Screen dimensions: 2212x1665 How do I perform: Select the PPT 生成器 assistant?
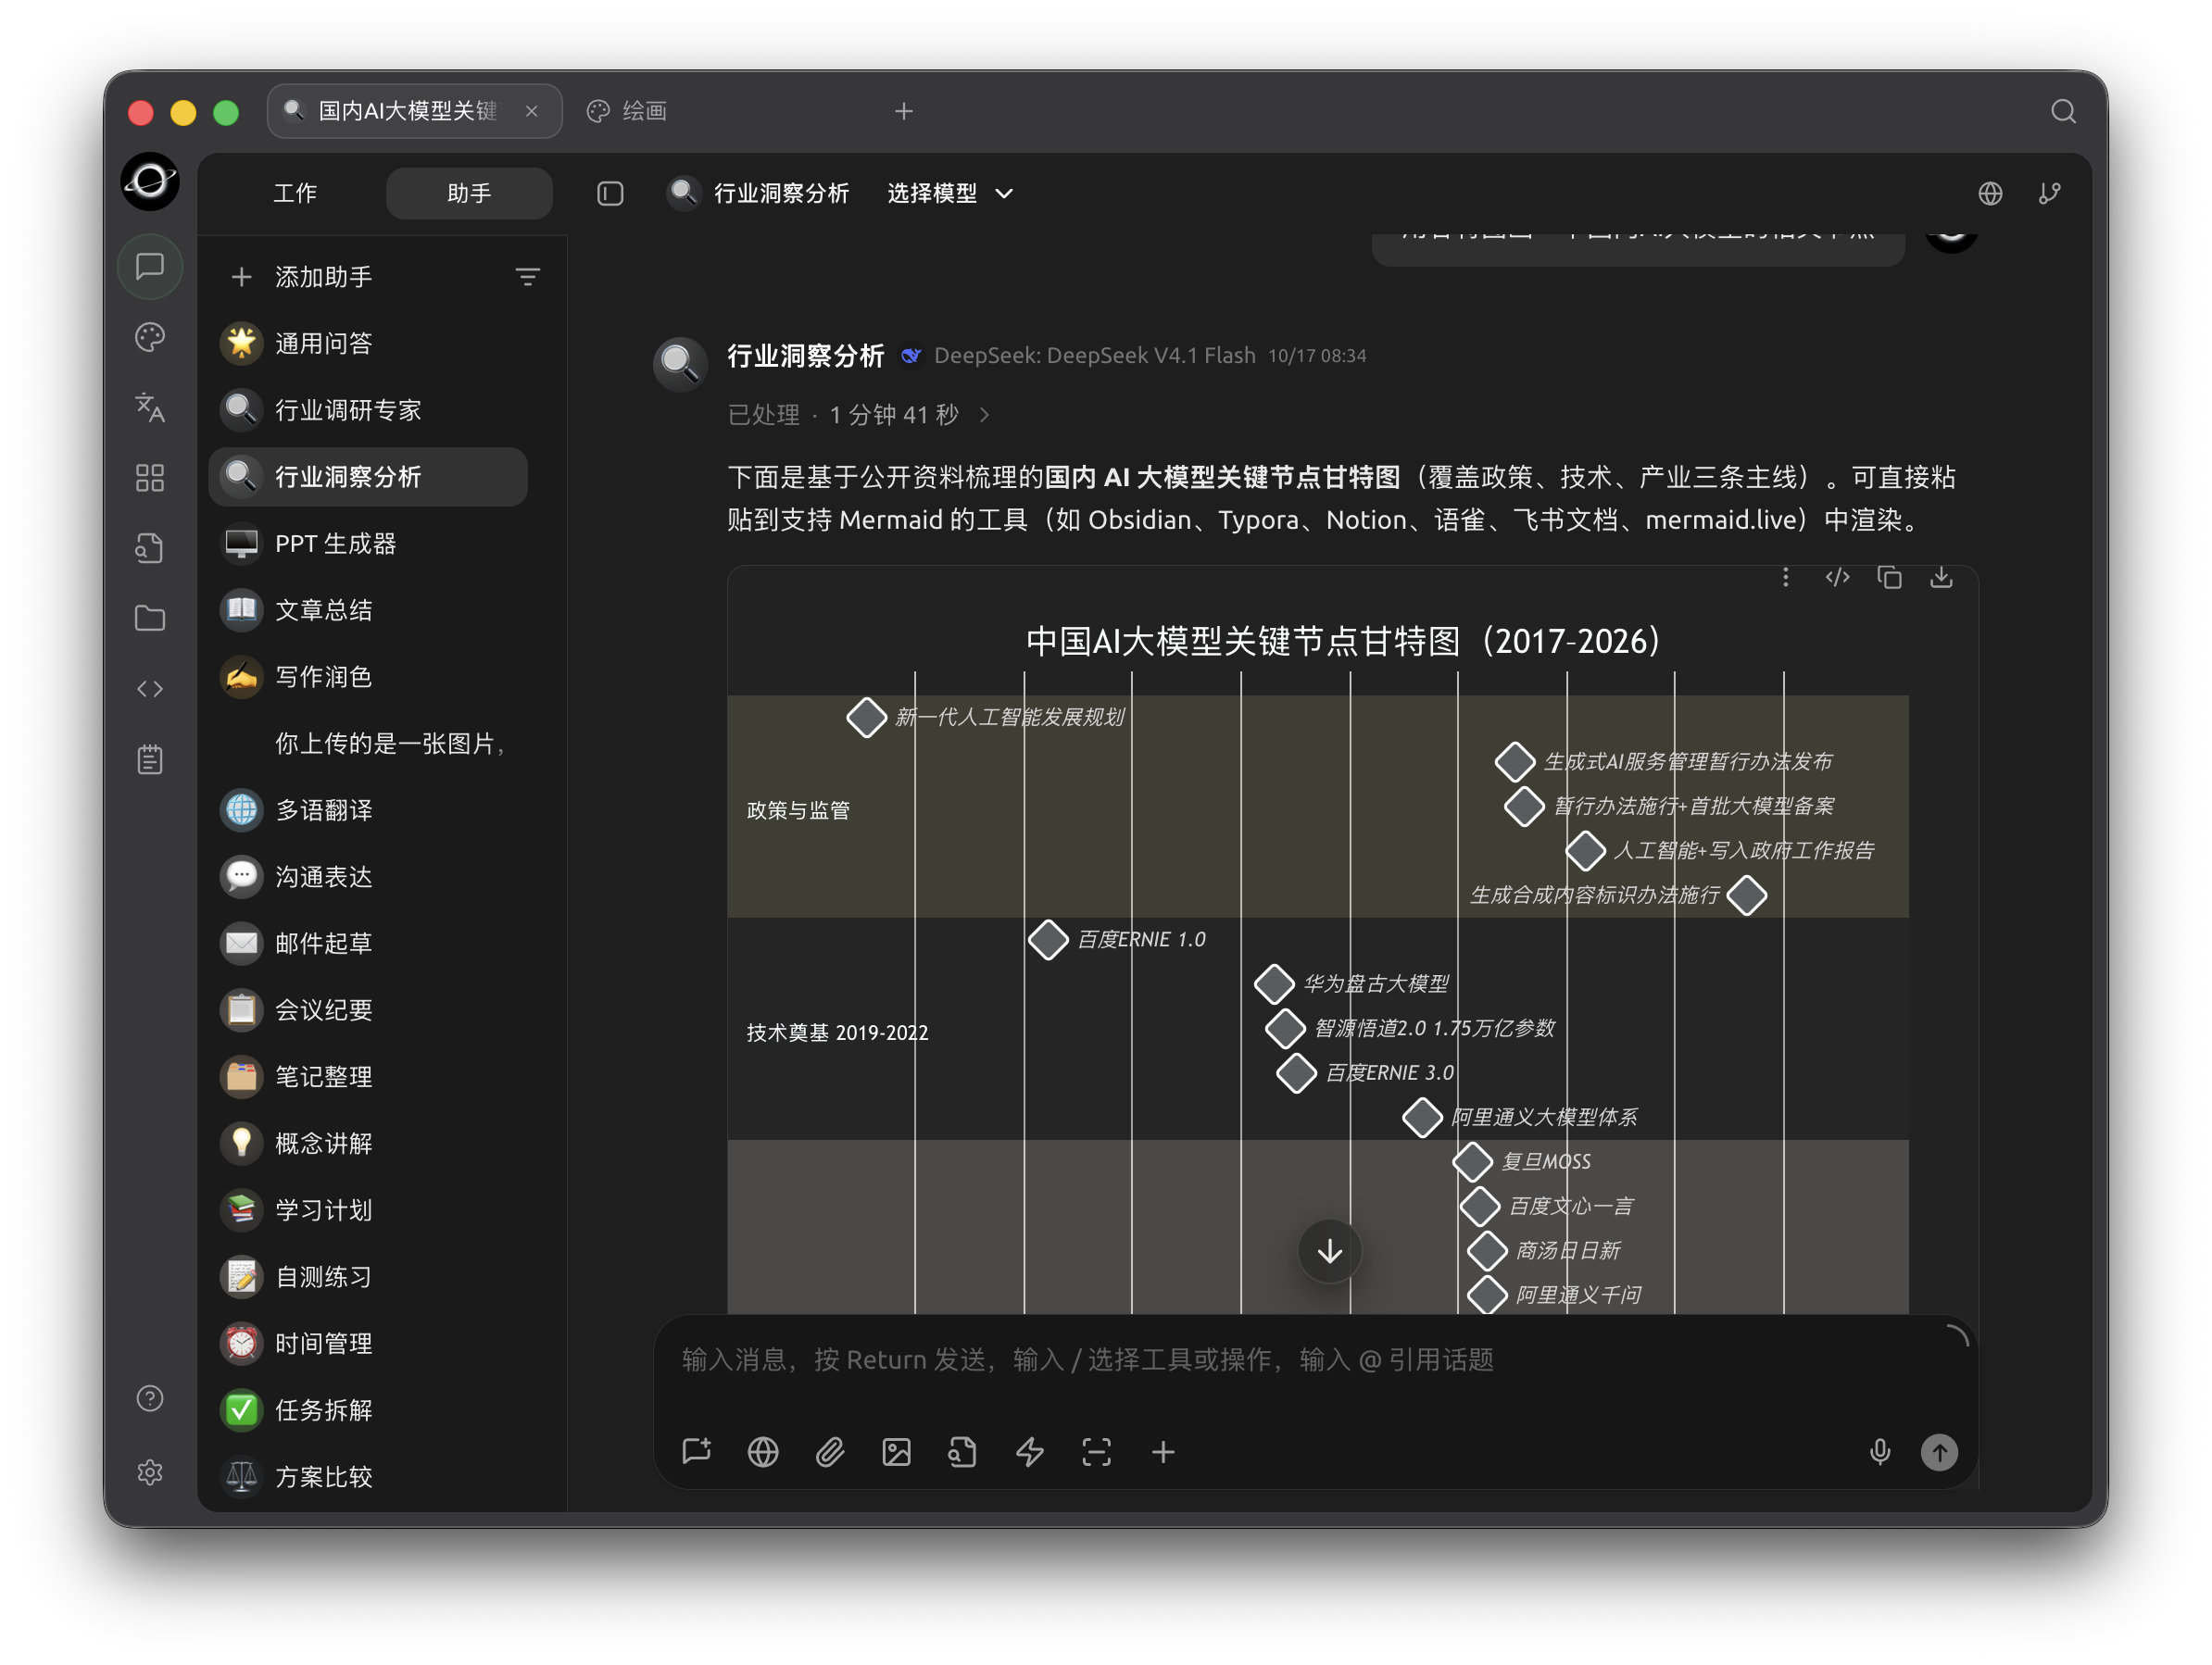(x=368, y=543)
